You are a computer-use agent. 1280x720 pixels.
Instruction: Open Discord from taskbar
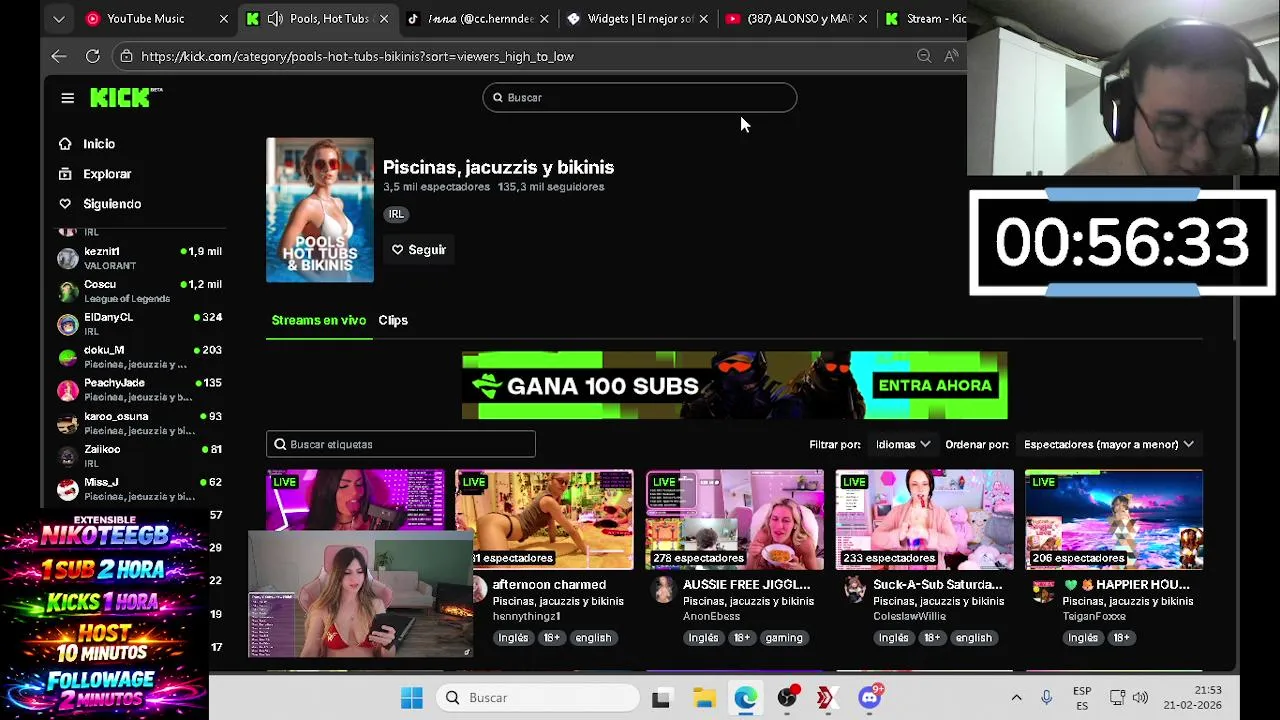point(869,698)
